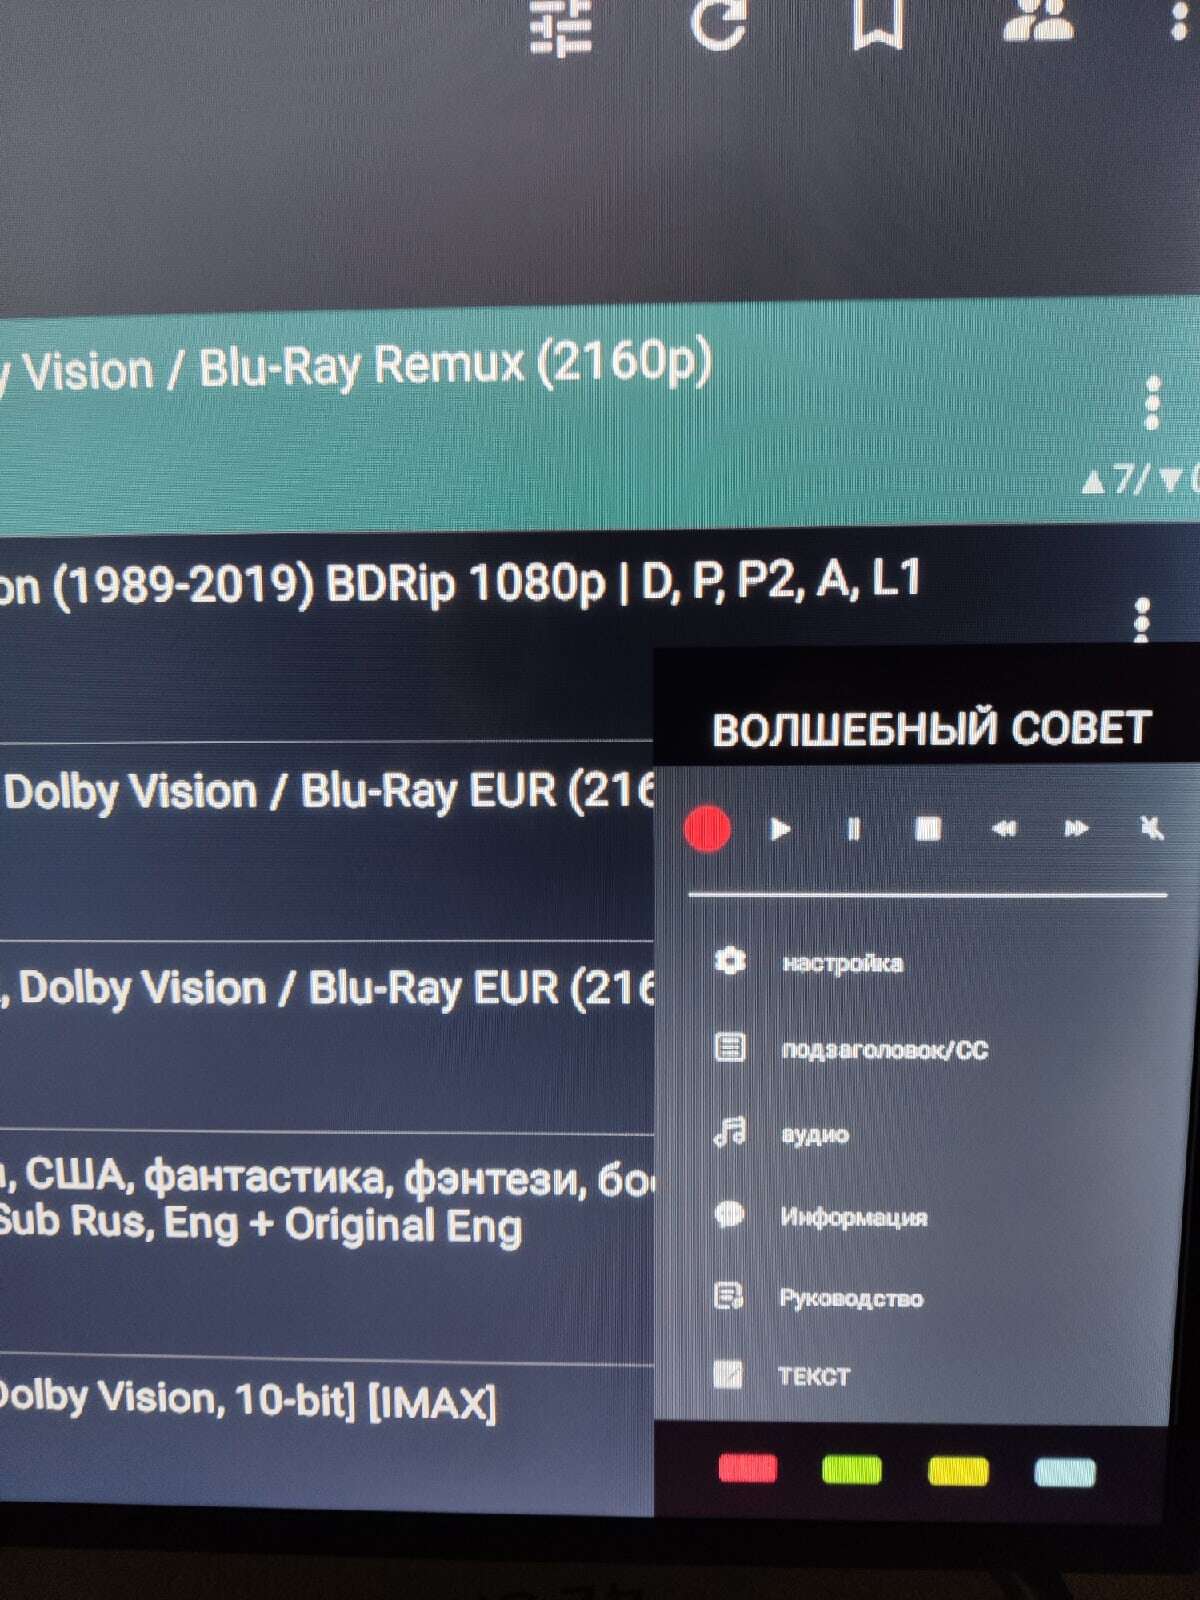
Task: Click the red record button
Action: click(706, 829)
